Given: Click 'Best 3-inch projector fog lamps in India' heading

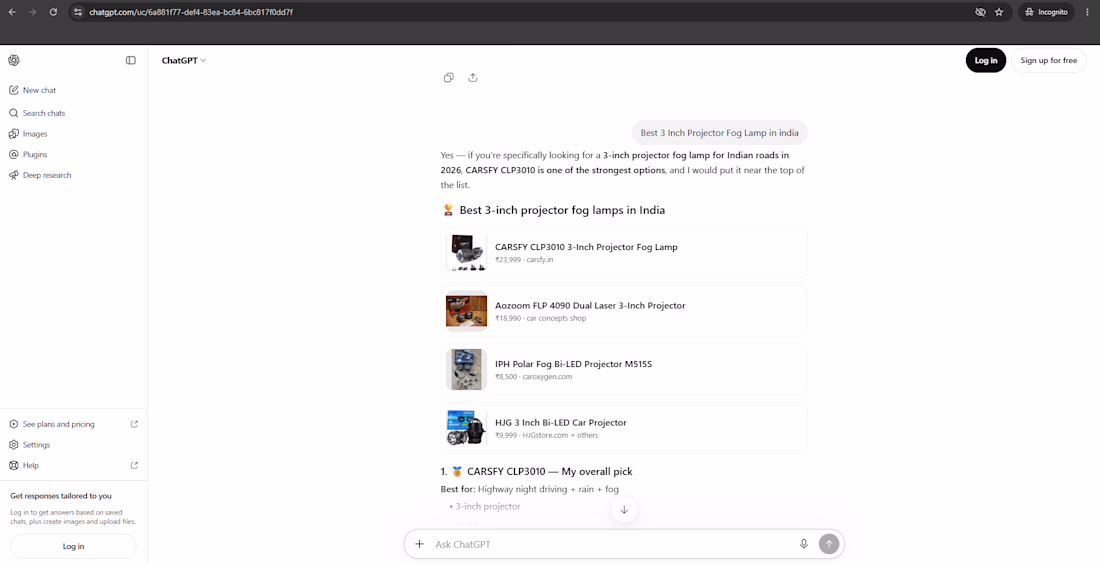Looking at the screenshot, I should click(562, 210).
